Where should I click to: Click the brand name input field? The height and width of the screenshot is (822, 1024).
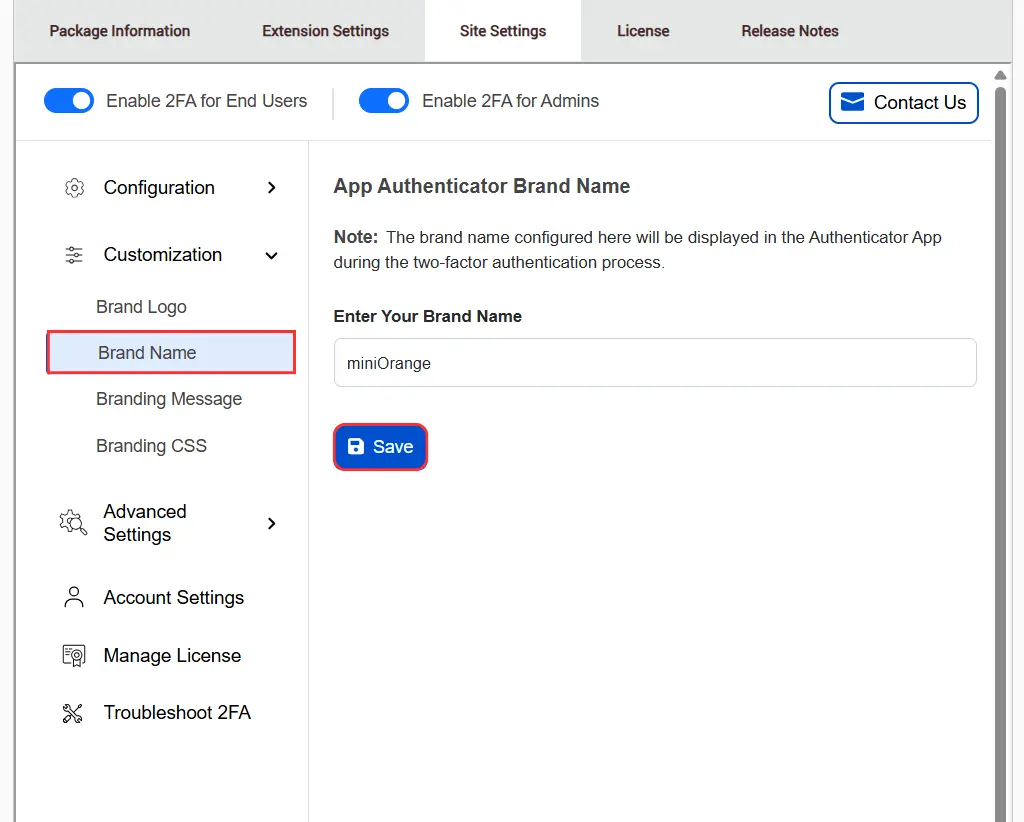pos(655,363)
